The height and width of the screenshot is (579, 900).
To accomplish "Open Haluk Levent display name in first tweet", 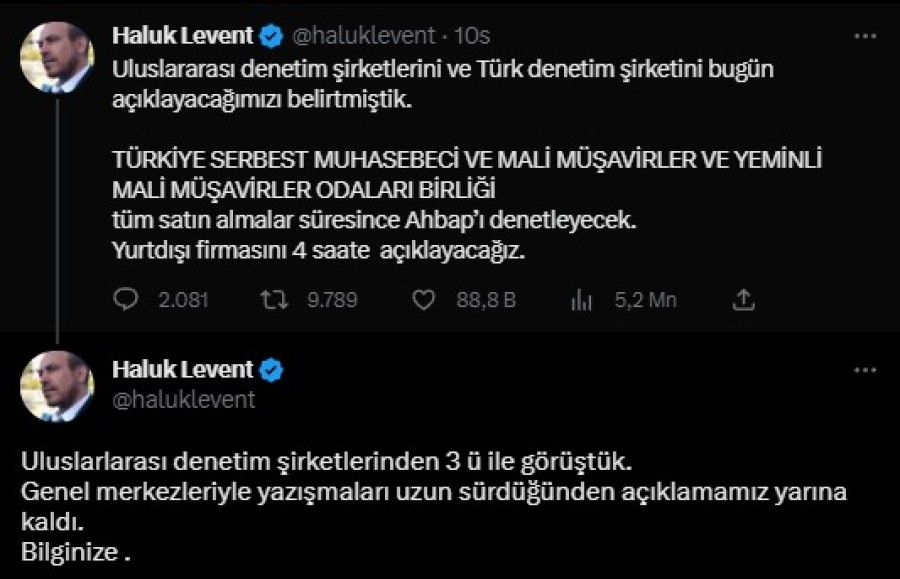I will point(183,36).
